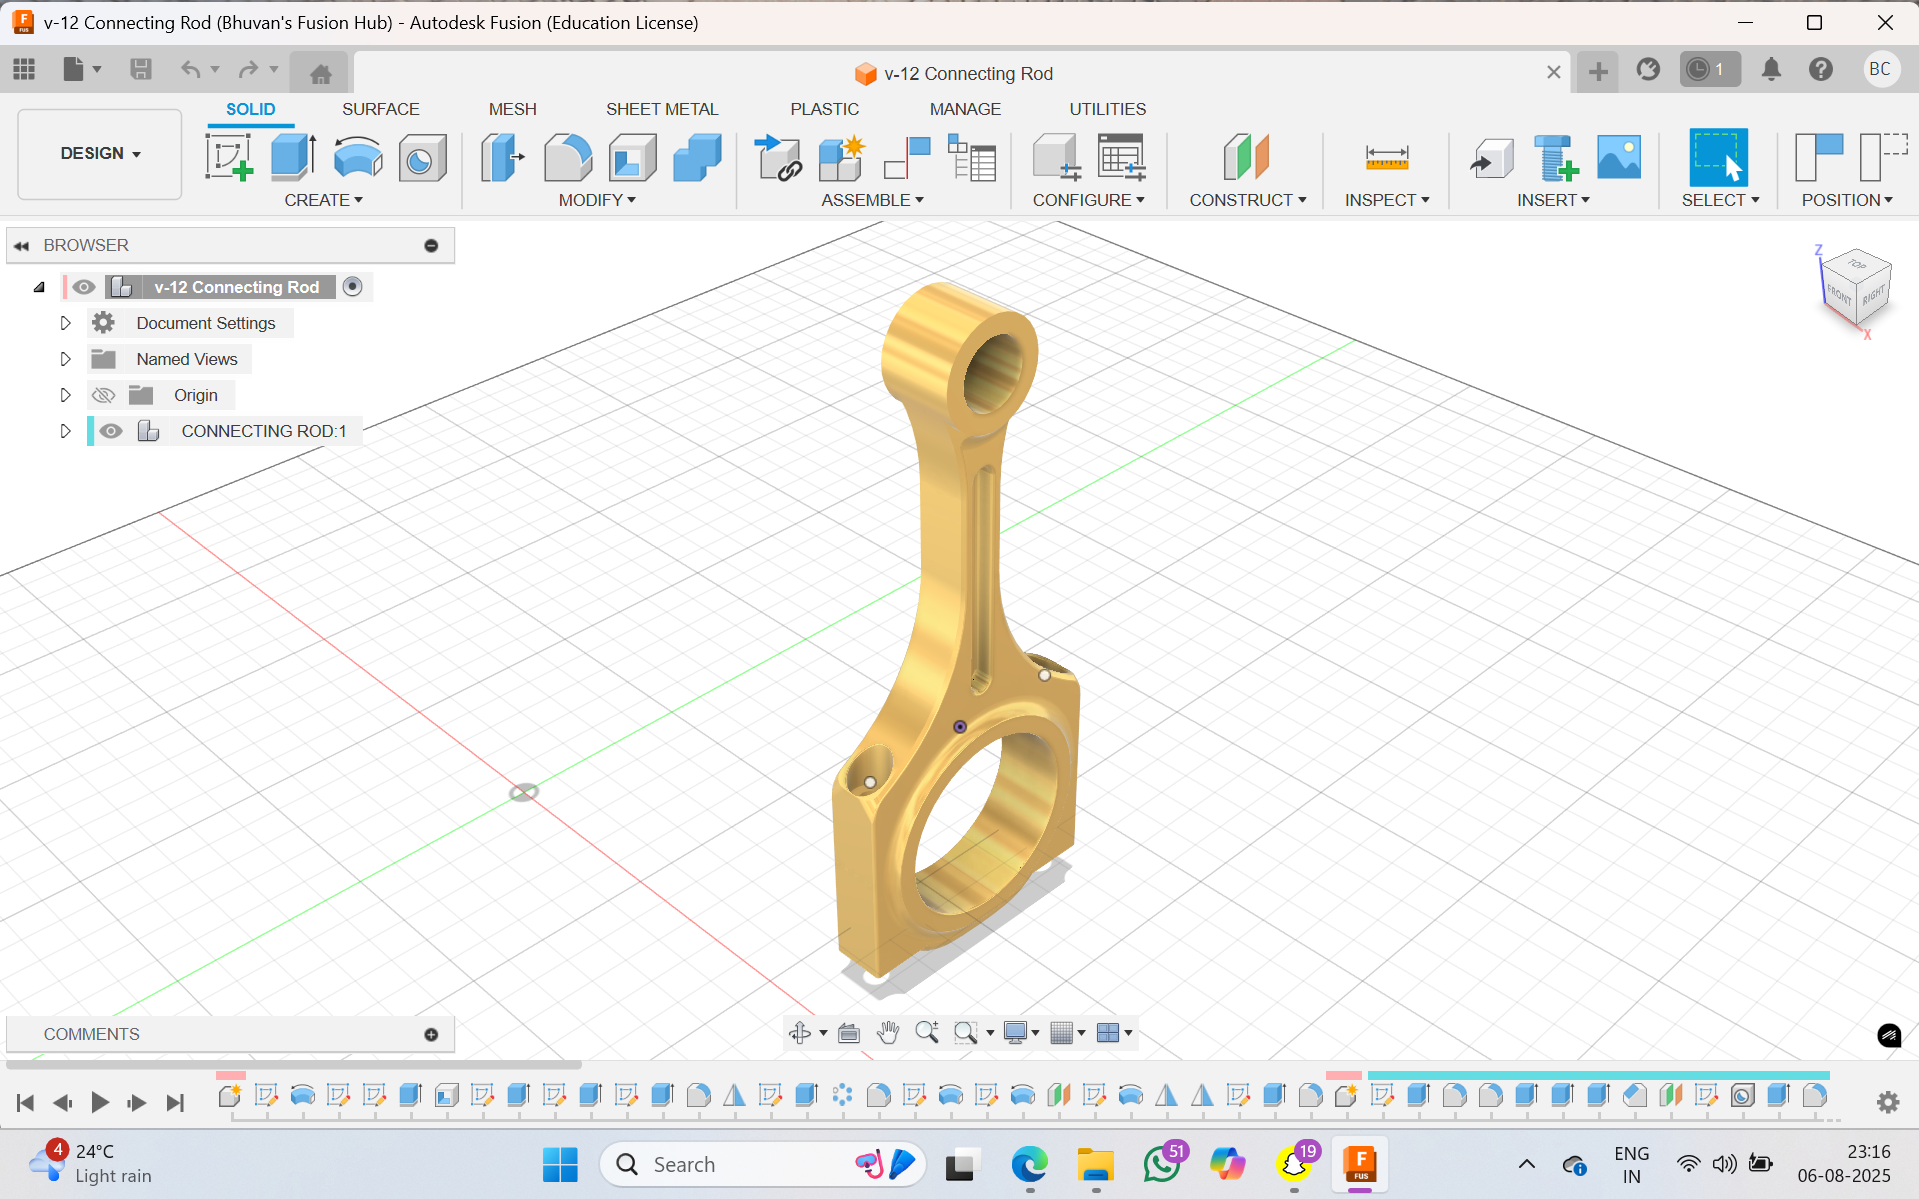Expand the Origin node
Viewport: 1919px width, 1199px height.
[65, 395]
